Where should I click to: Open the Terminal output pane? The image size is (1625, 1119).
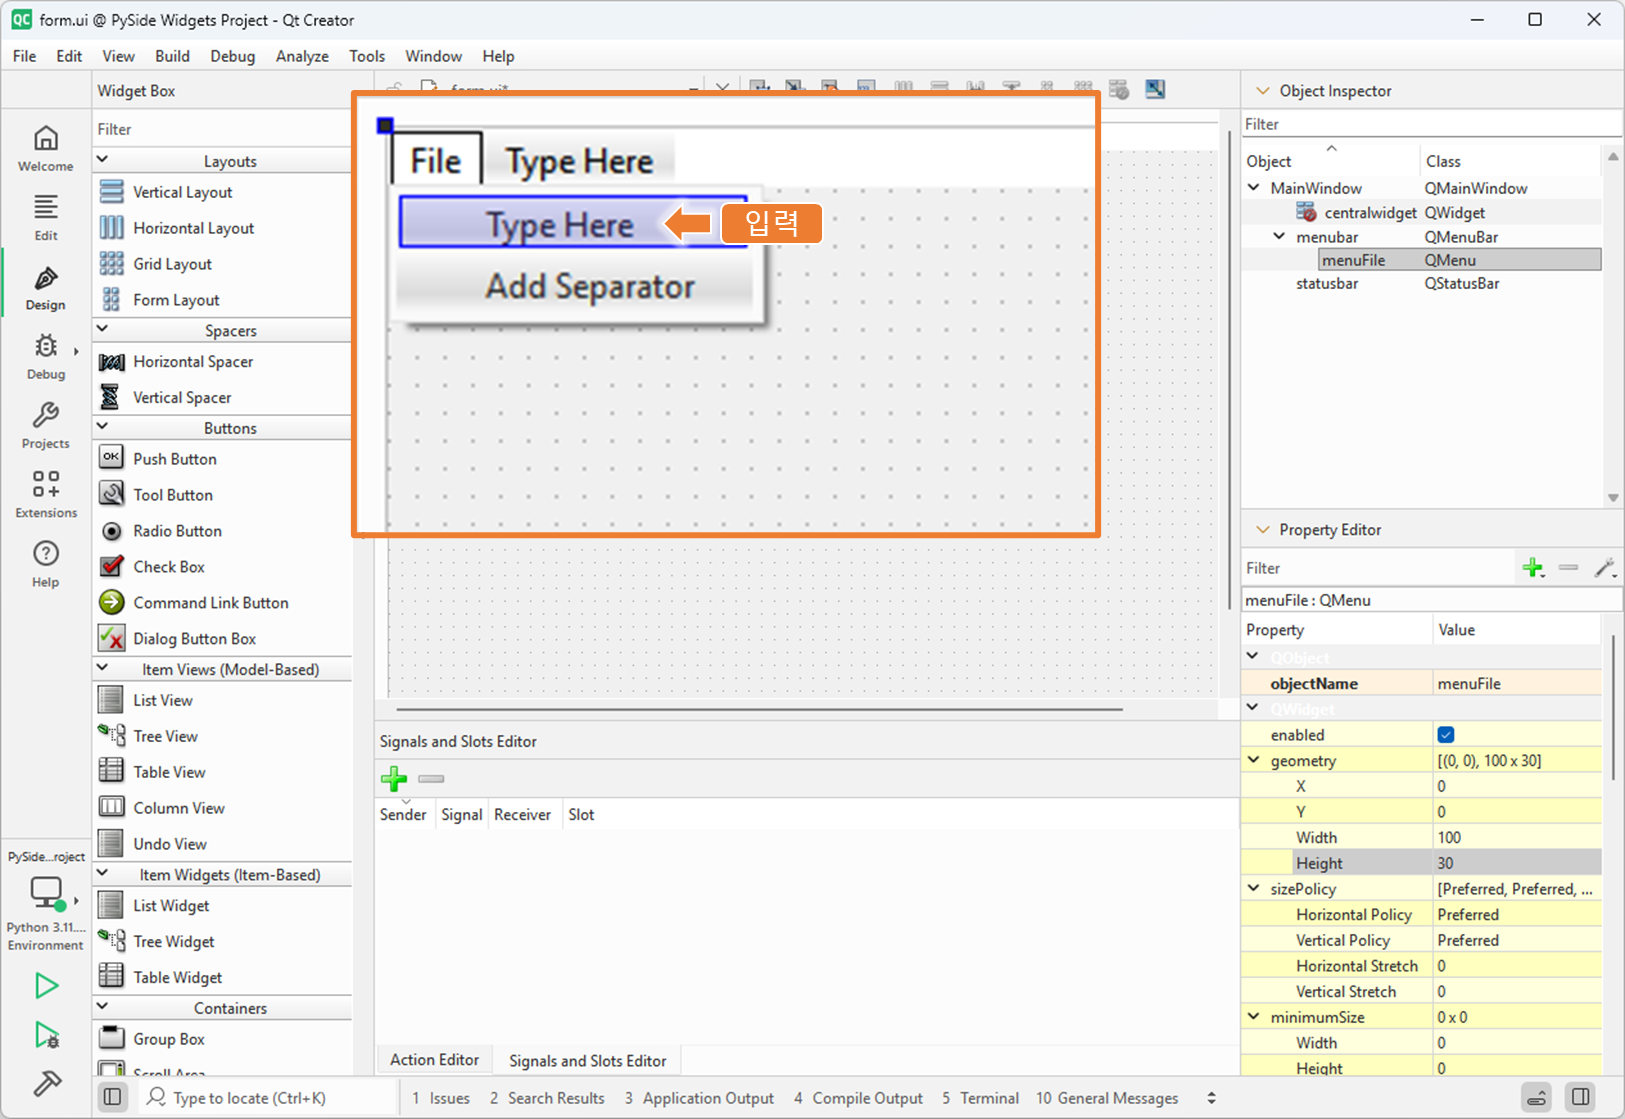[980, 1098]
